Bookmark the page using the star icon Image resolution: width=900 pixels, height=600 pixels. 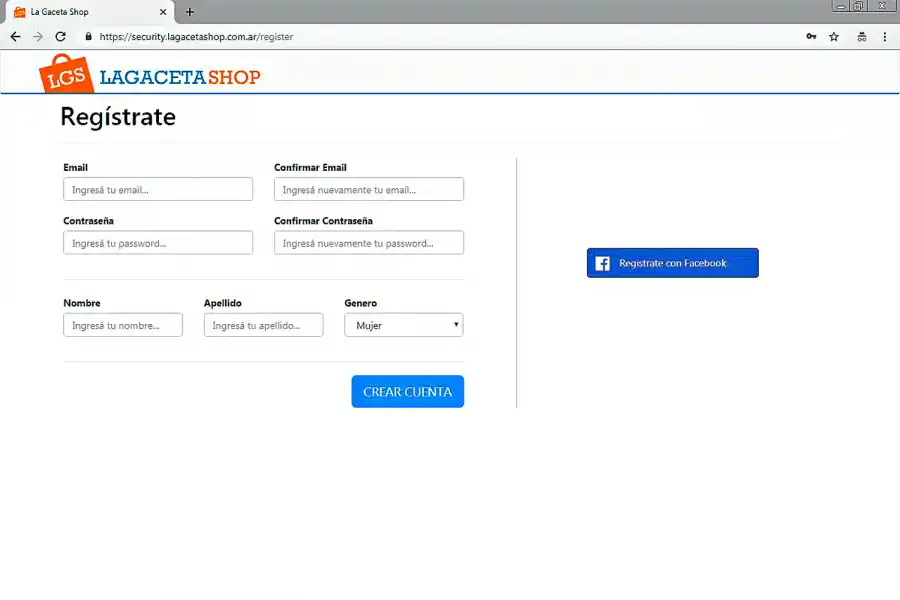tap(834, 36)
